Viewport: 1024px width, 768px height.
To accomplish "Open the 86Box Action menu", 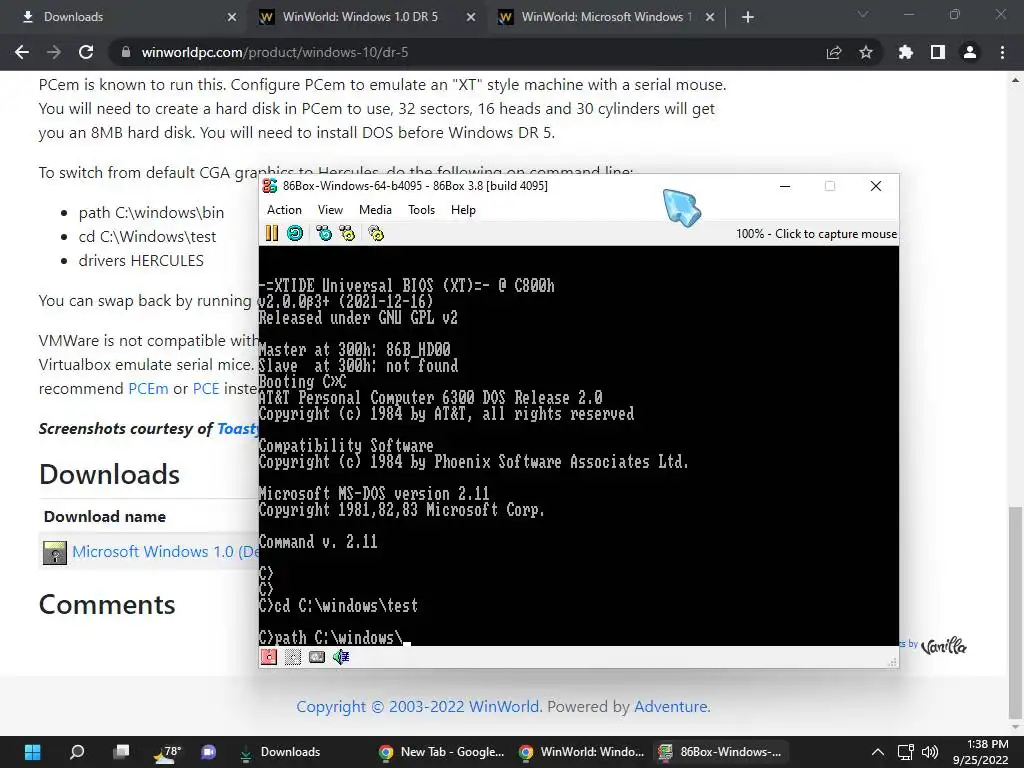I will coord(284,210).
